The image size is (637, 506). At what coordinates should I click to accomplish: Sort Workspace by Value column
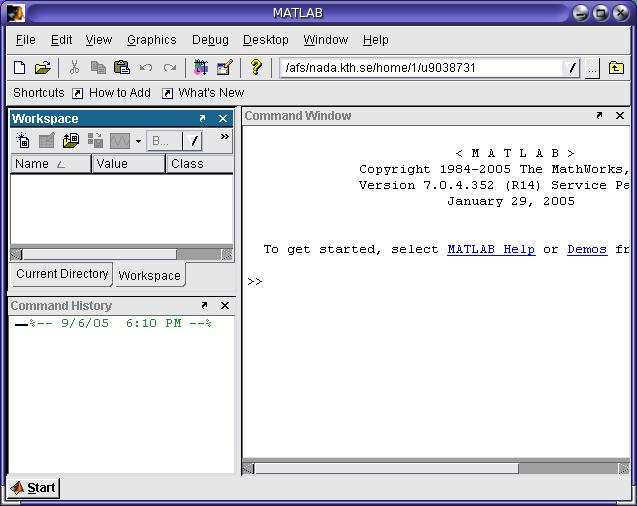coord(128,164)
